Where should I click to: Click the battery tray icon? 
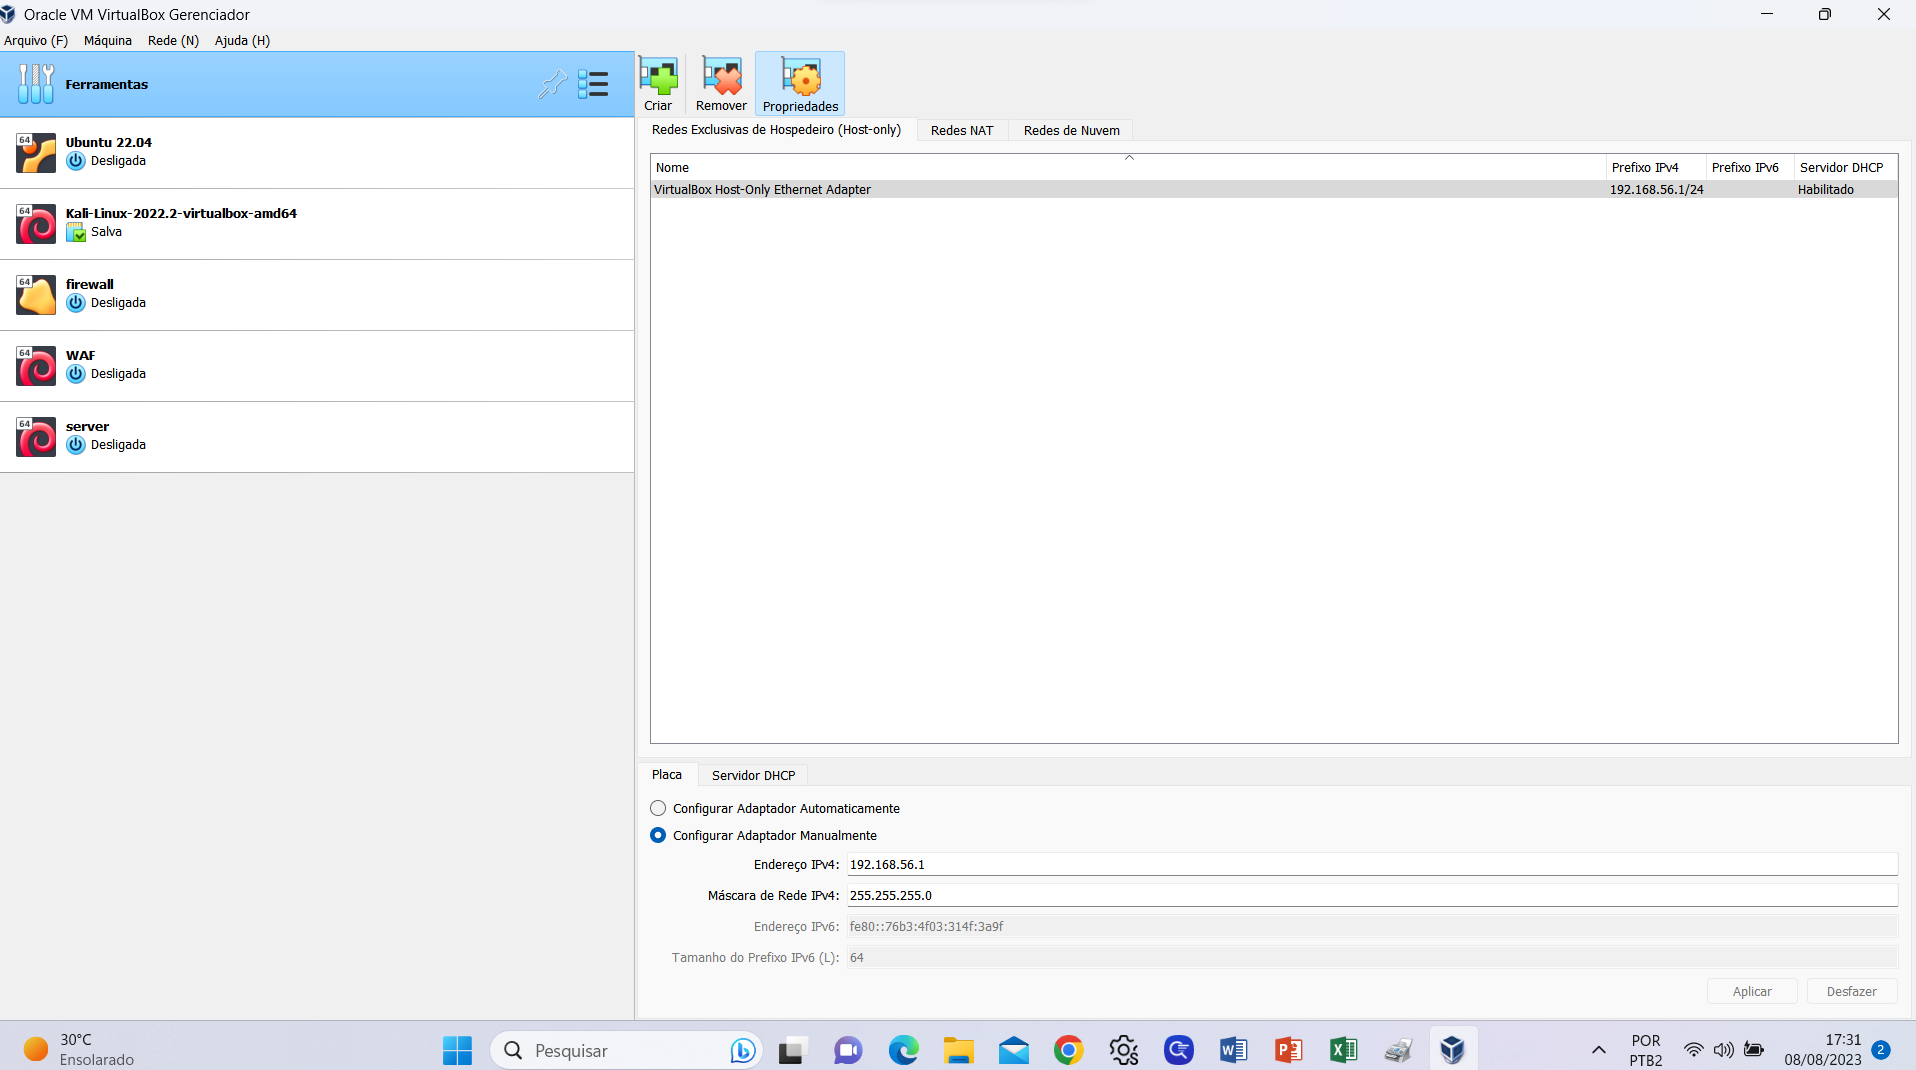coord(1753,1050)
